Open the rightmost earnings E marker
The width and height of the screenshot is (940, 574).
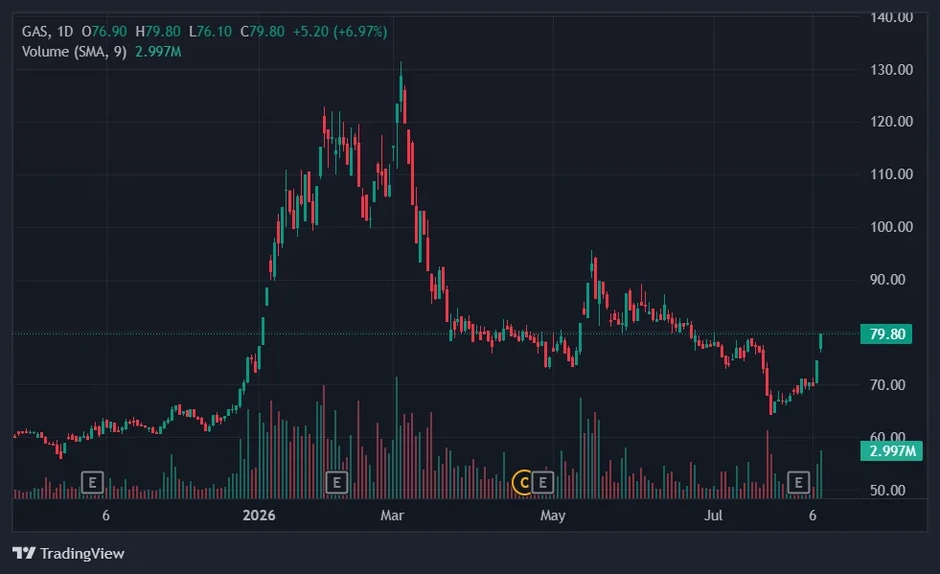(x=798, y=482)
